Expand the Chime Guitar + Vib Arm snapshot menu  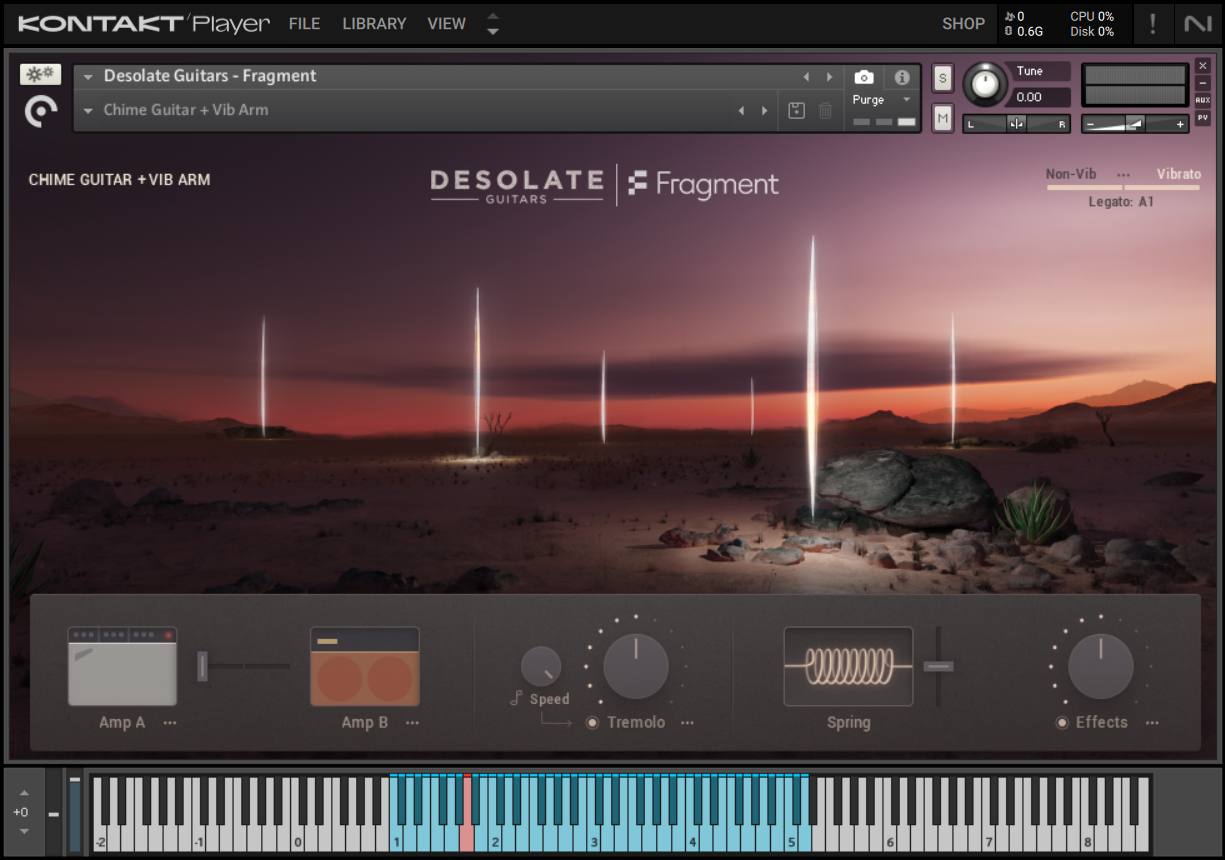[88, 111]
